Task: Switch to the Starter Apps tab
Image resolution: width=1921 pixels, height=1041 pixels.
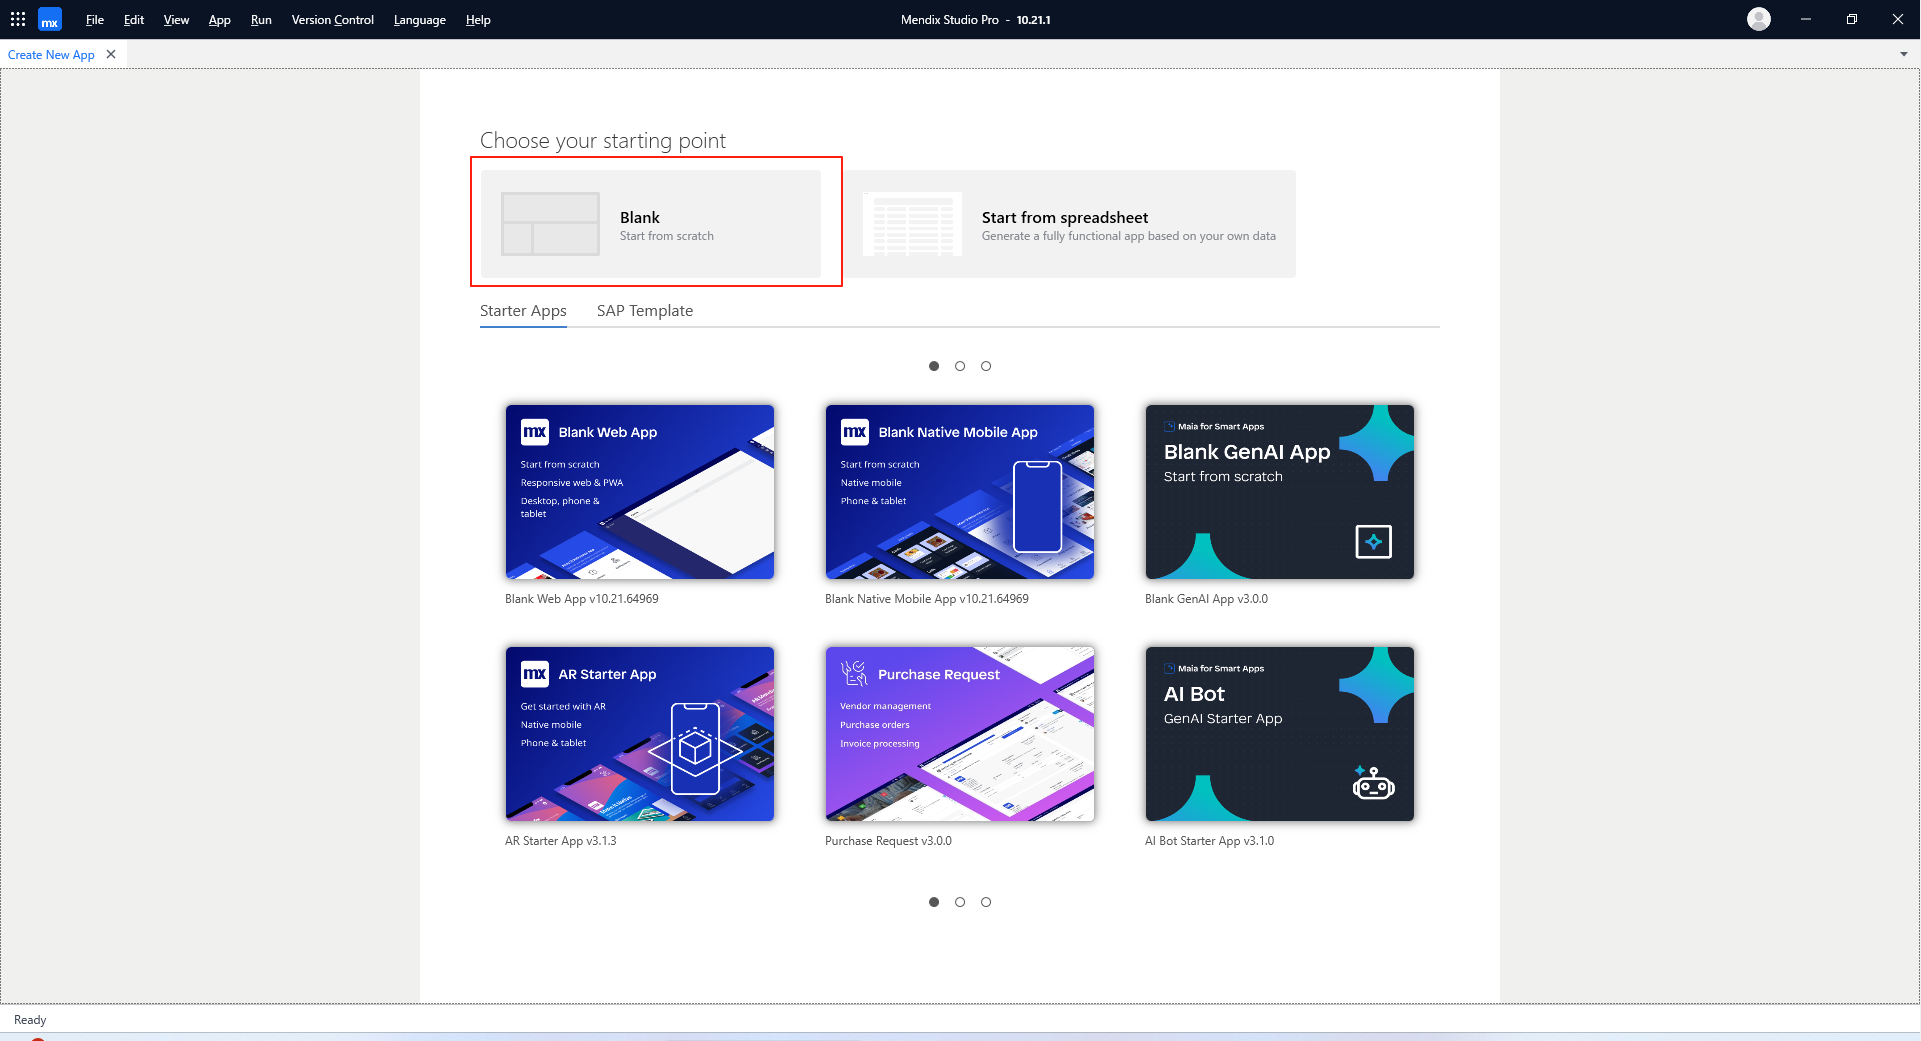Action: (523, 311)
